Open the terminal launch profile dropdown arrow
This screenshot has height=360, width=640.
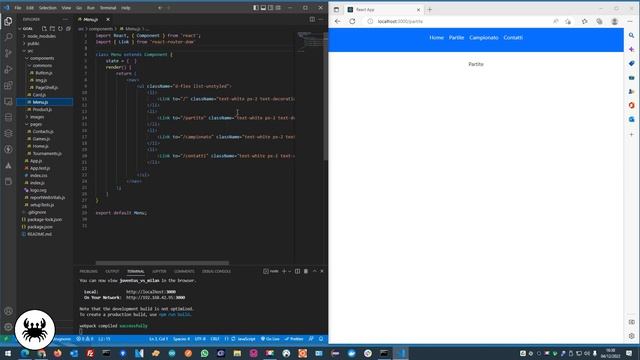point(290,271)
